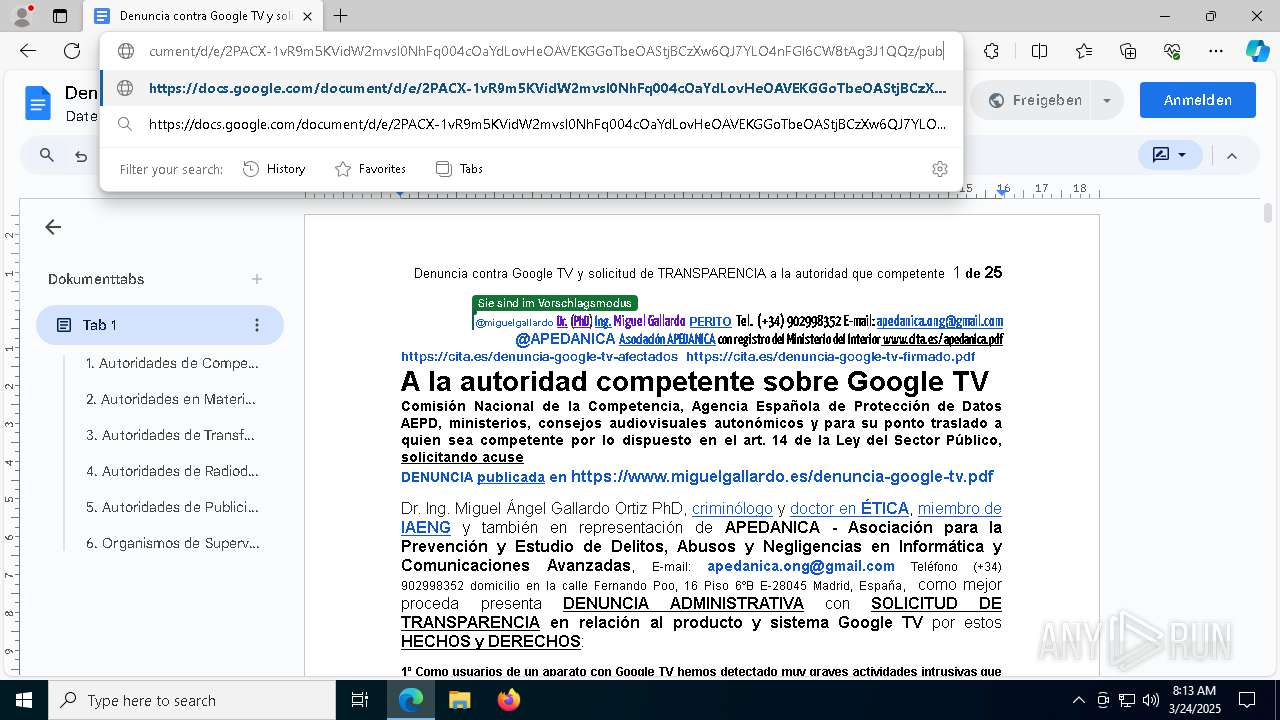Open cita.es/denuncia-google-tv-afectados link
The width and height of the screenshot is (1280, 720).
point(539,356)
